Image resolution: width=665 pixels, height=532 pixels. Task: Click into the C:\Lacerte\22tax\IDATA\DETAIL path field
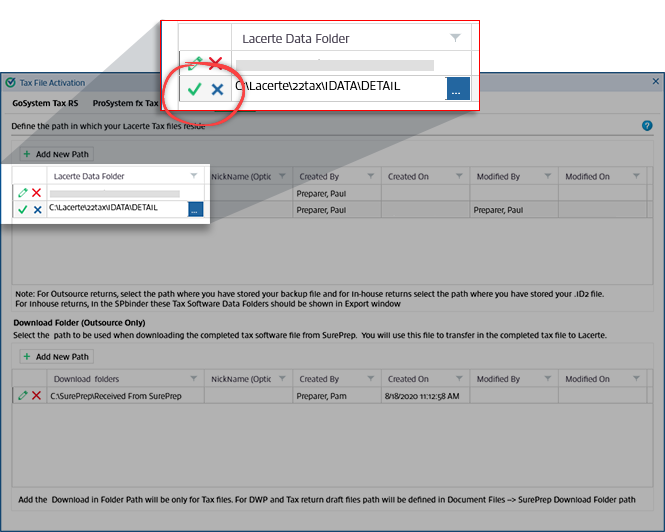pyautogui.click(x=117, y=209)
